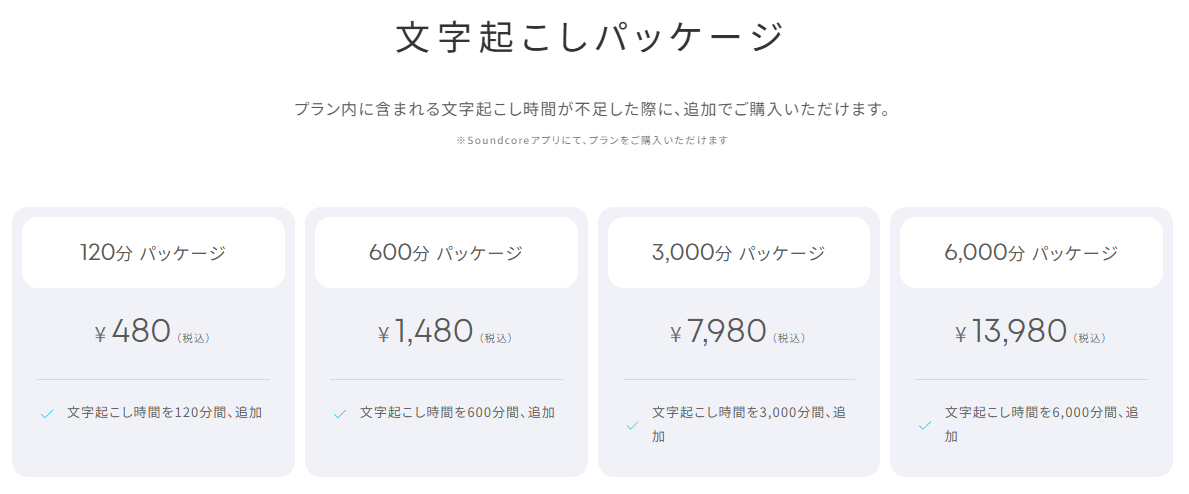
Task: Click the Soundcoreアプリ purchase note text
Action: click(x=592, y=141)
